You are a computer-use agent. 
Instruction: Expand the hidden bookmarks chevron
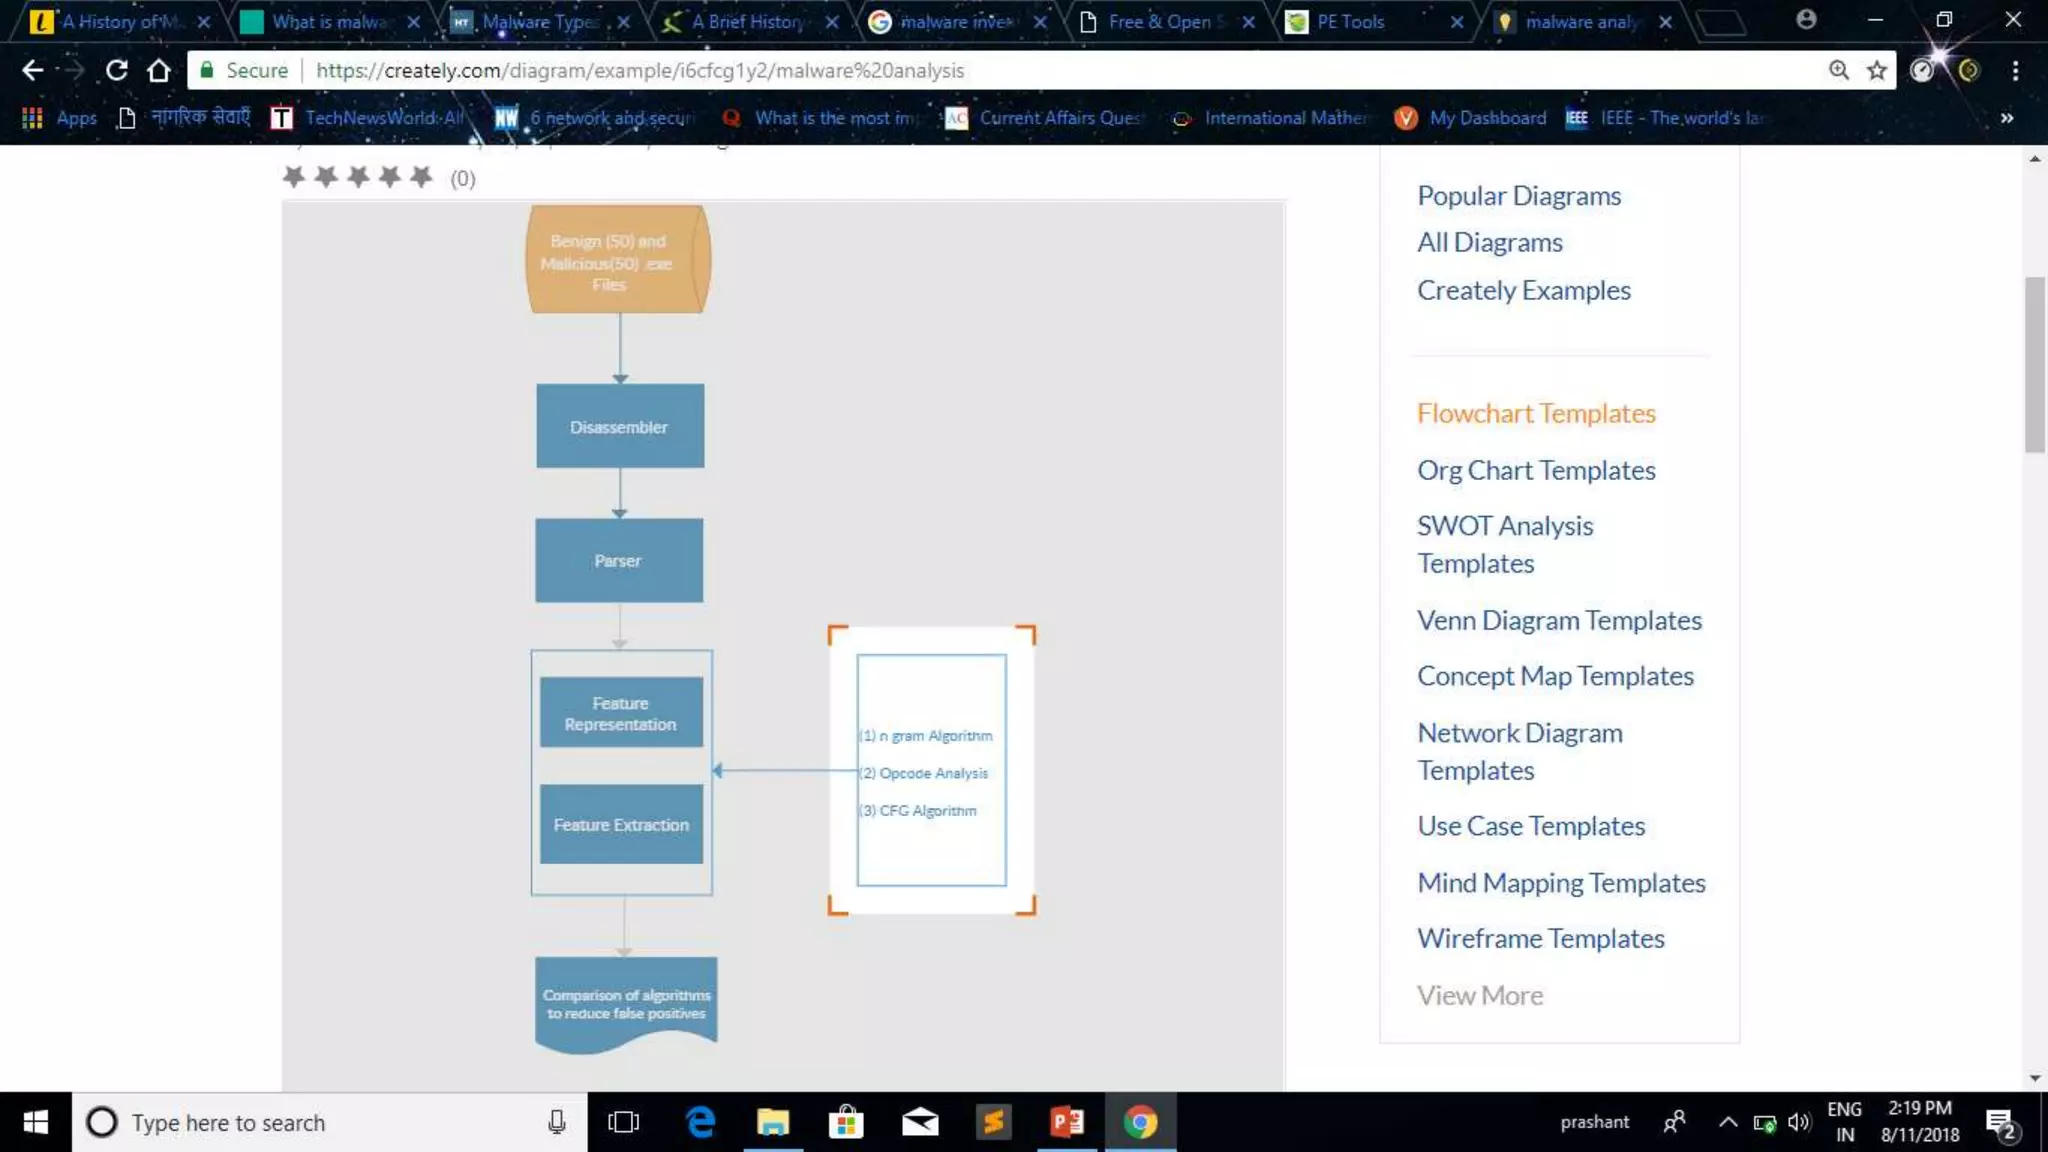[x=2006, y=118]
